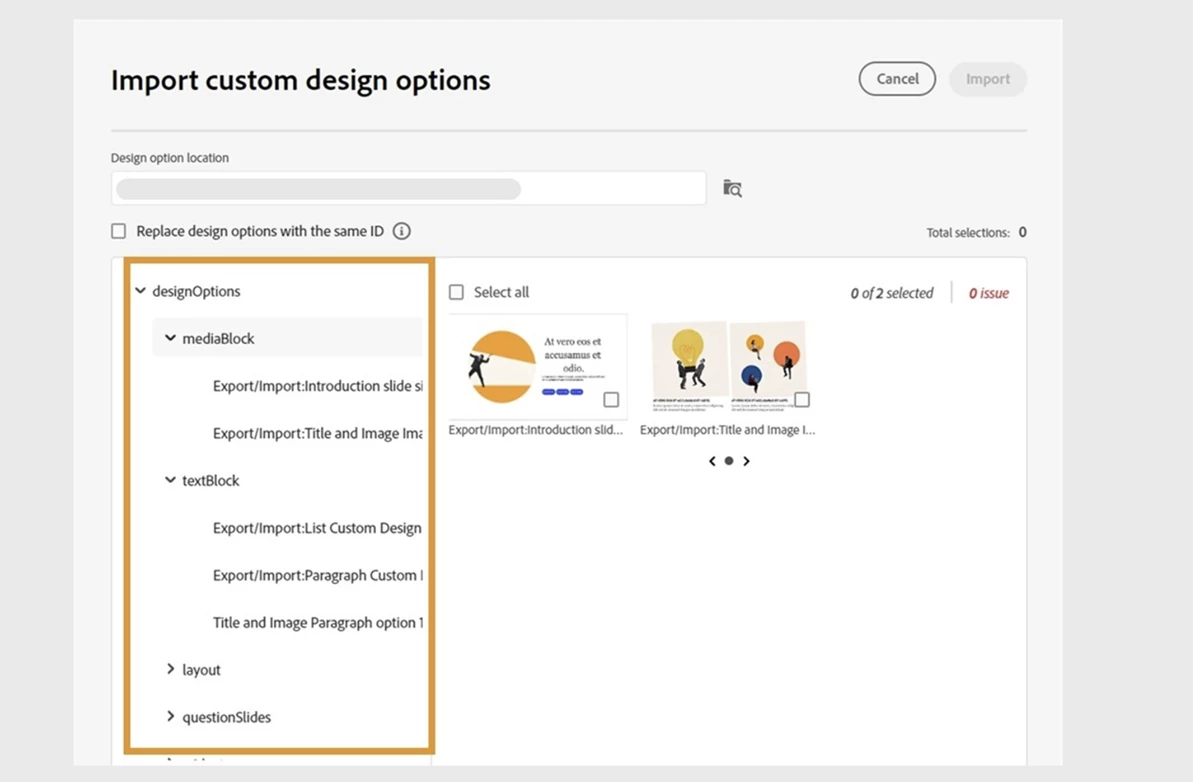Screen dimensions: 1193x782
Task: Tick checkbox on Title and Image thumbnail
Action: [x=802, y=399]
